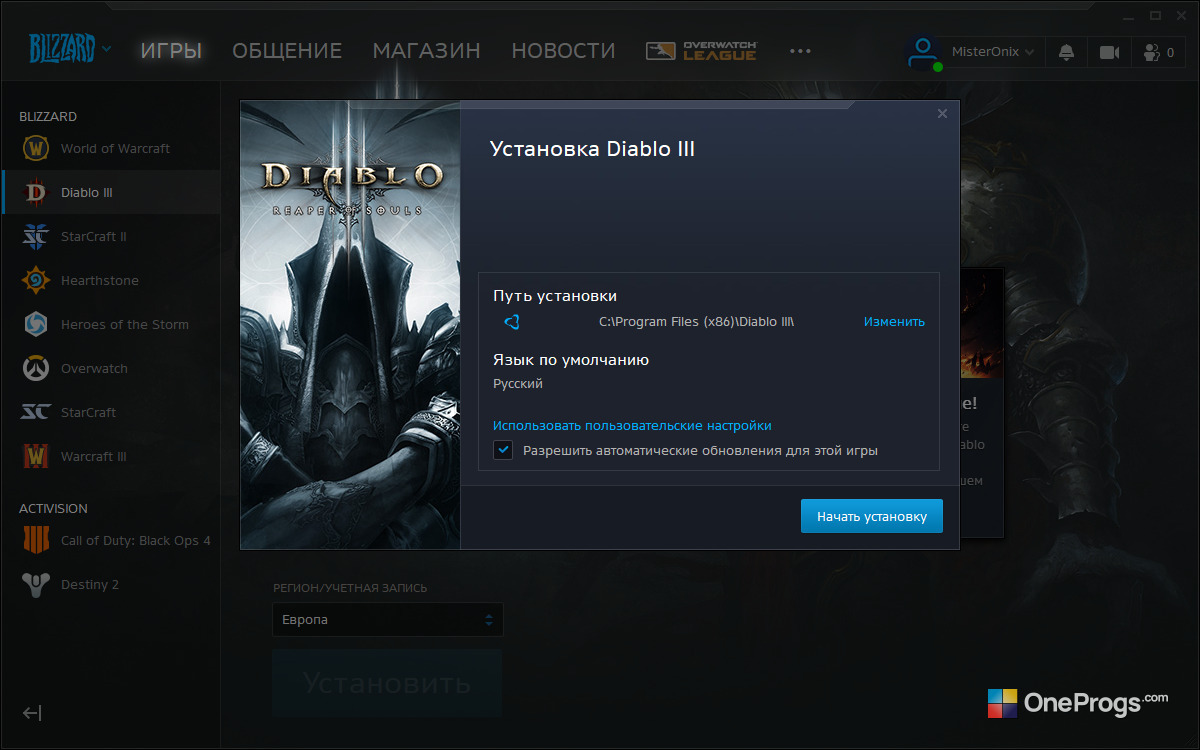Open the Европа region dropdown
This screenshot has width=1200, height=750.
pos(388,620)
